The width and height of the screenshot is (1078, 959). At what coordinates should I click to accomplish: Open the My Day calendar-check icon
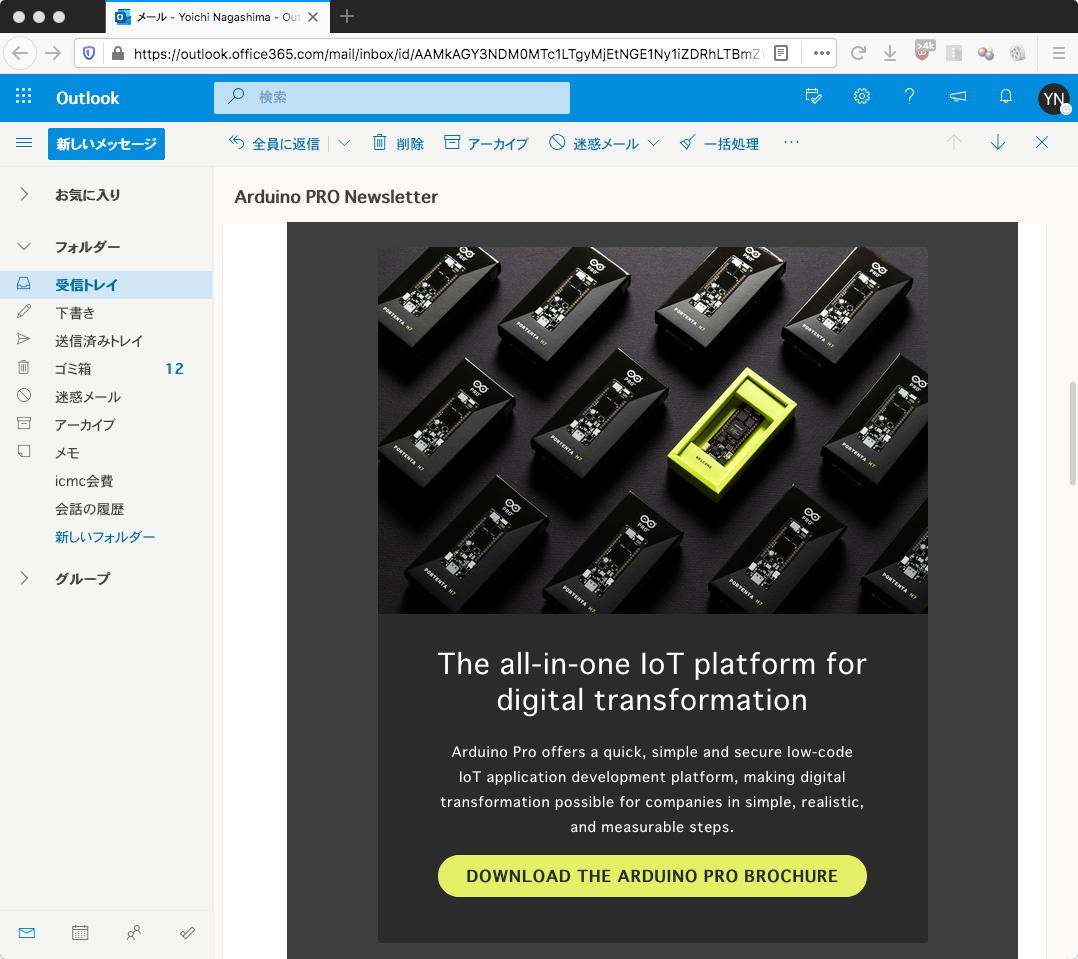pos(813,96)
